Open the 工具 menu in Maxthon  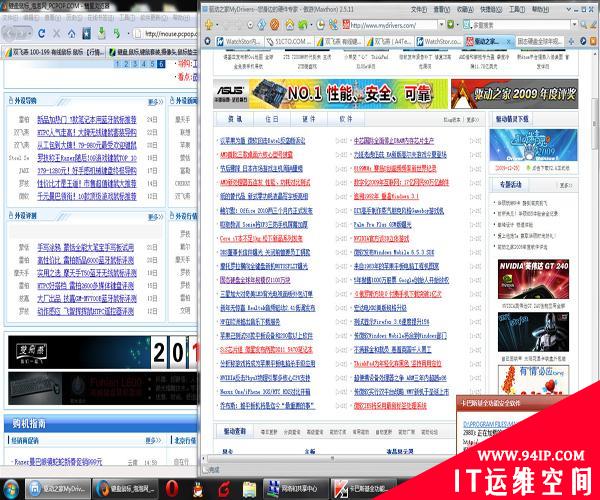pos(517,9)
